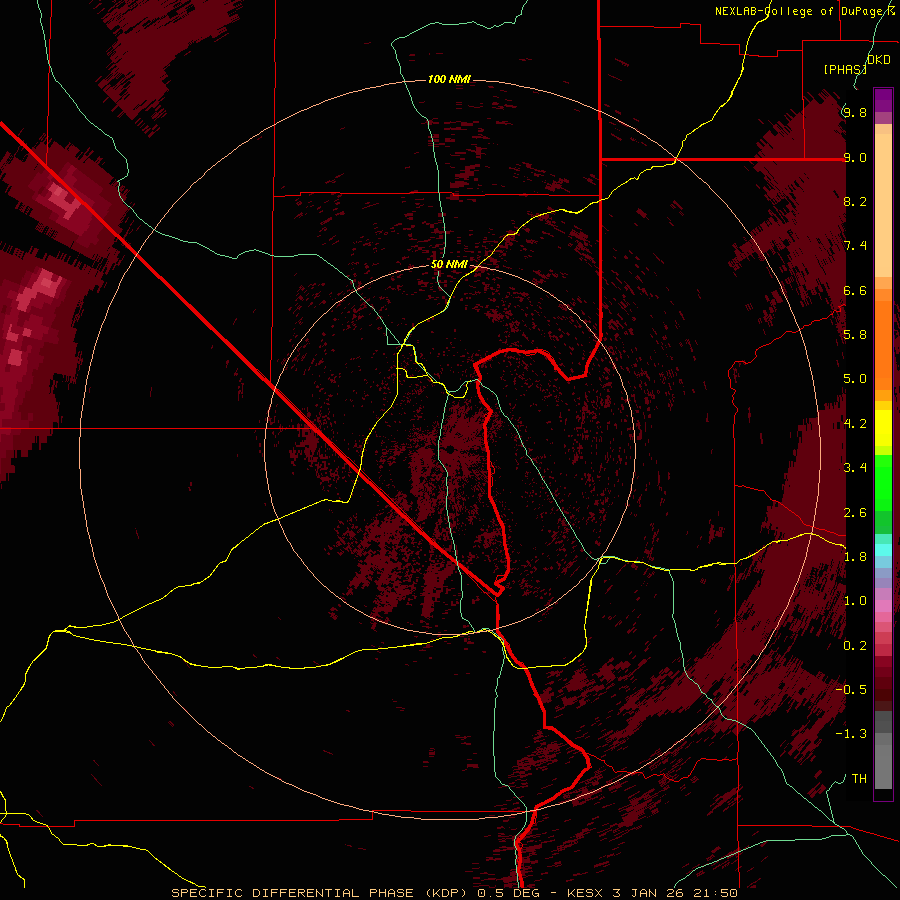
Task: Pick the cyan segment of the color bar
Action: point(883,550)
